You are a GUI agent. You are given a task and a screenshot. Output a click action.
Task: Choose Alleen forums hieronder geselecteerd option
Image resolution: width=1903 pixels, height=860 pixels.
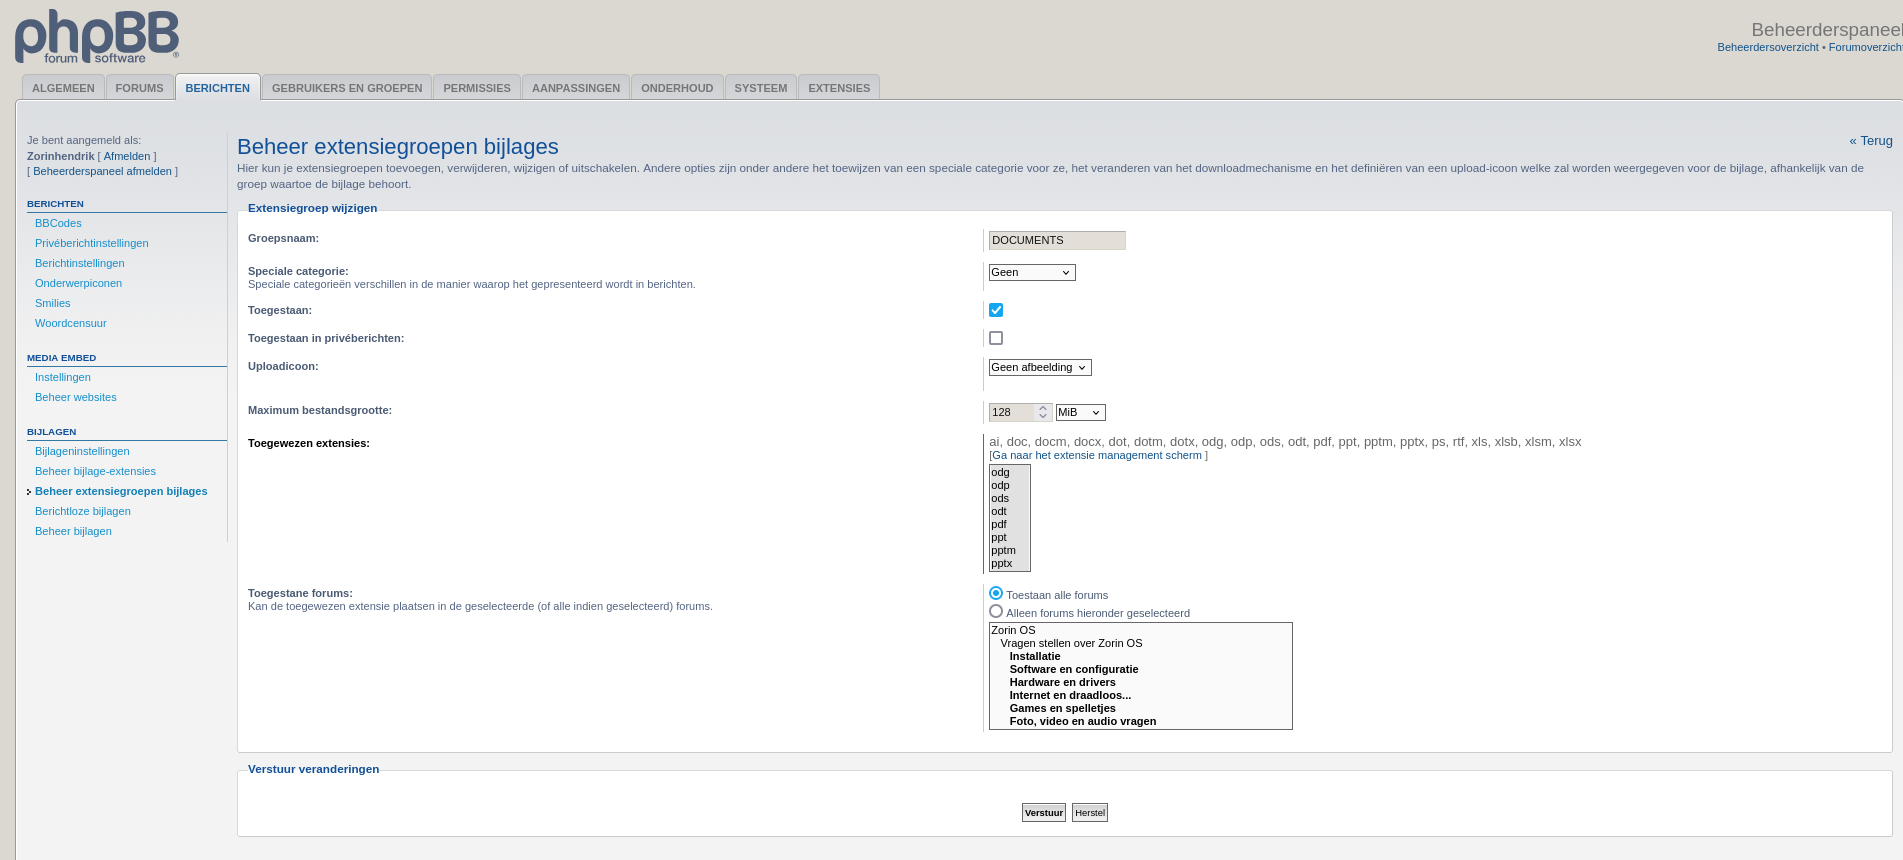996,611
